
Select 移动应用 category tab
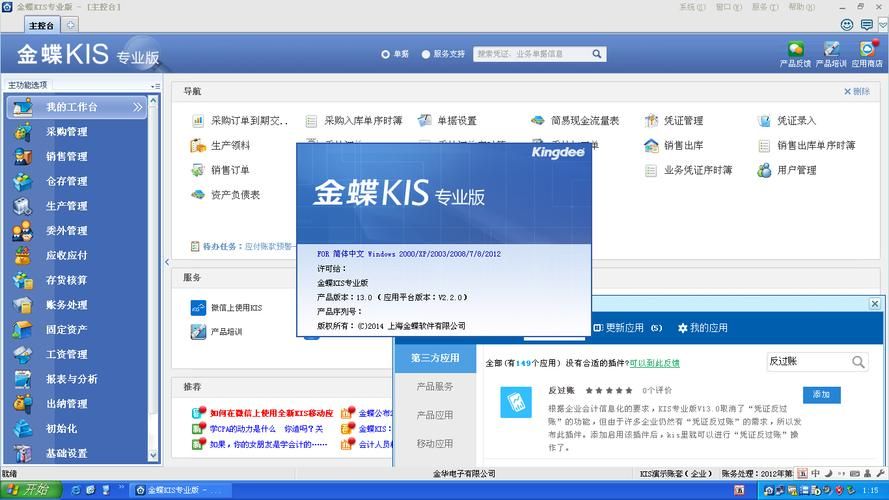click(435, 443)
